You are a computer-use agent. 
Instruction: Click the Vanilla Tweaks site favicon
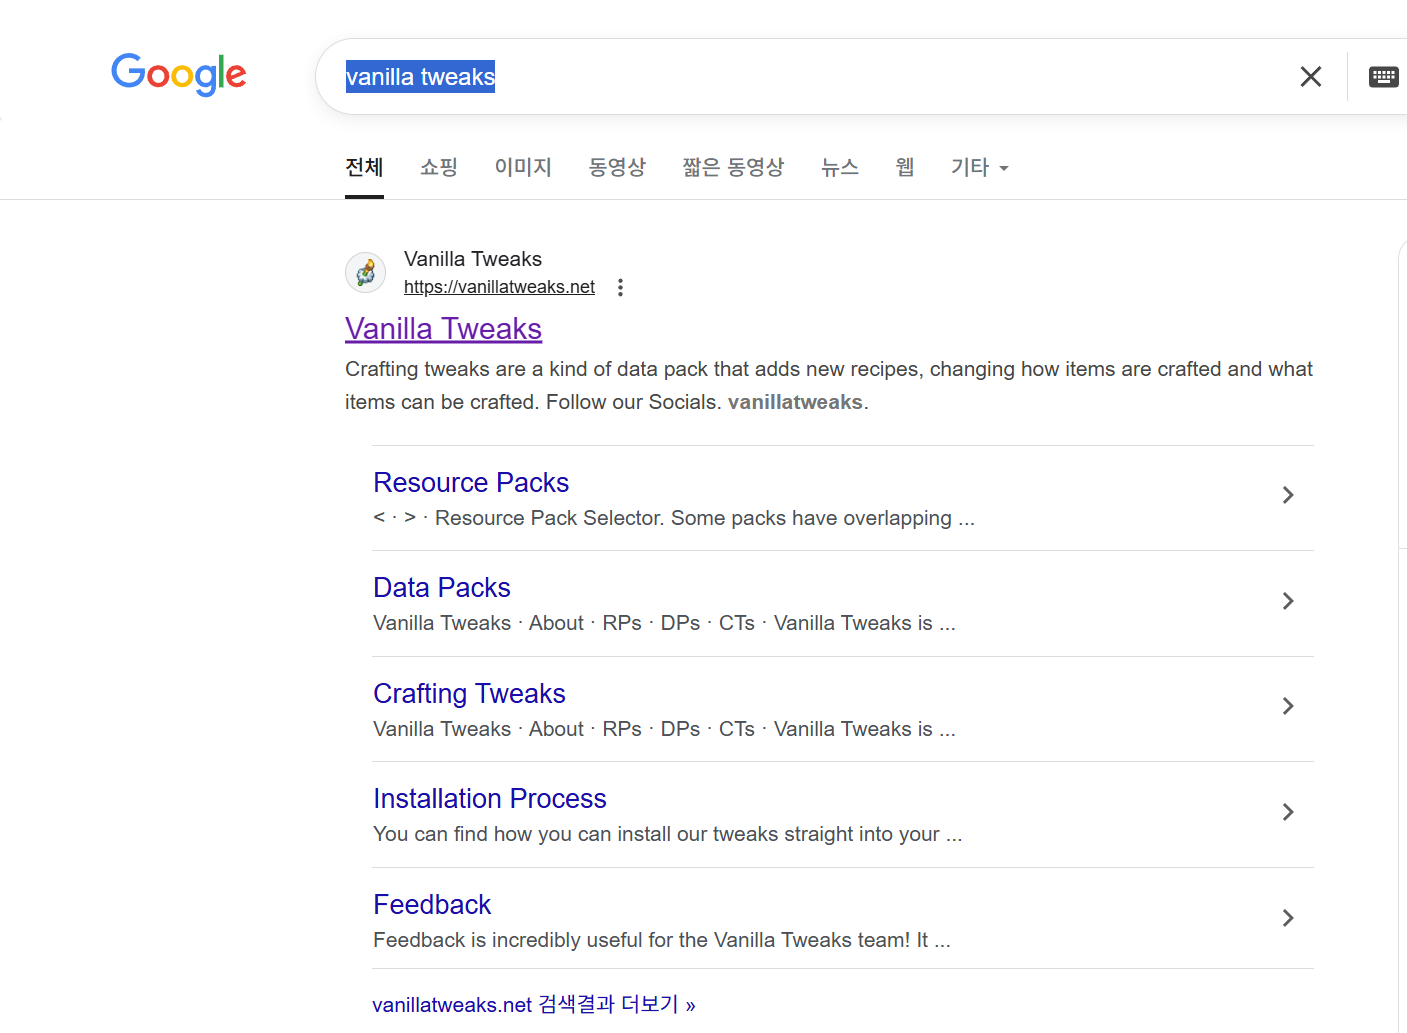click(366, 272)
